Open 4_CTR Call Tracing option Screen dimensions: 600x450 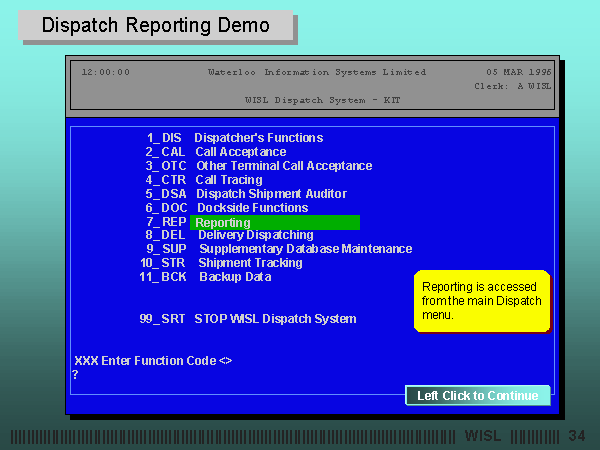[x=204, y=180]
